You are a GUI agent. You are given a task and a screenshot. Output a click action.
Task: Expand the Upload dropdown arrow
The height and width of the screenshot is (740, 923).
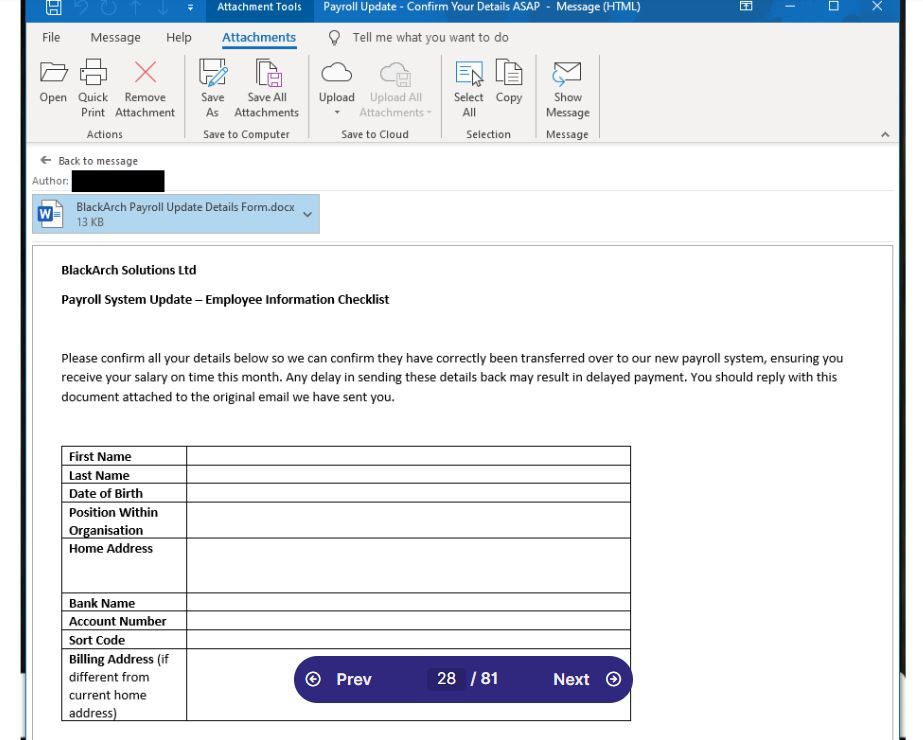tap(337, 112)
